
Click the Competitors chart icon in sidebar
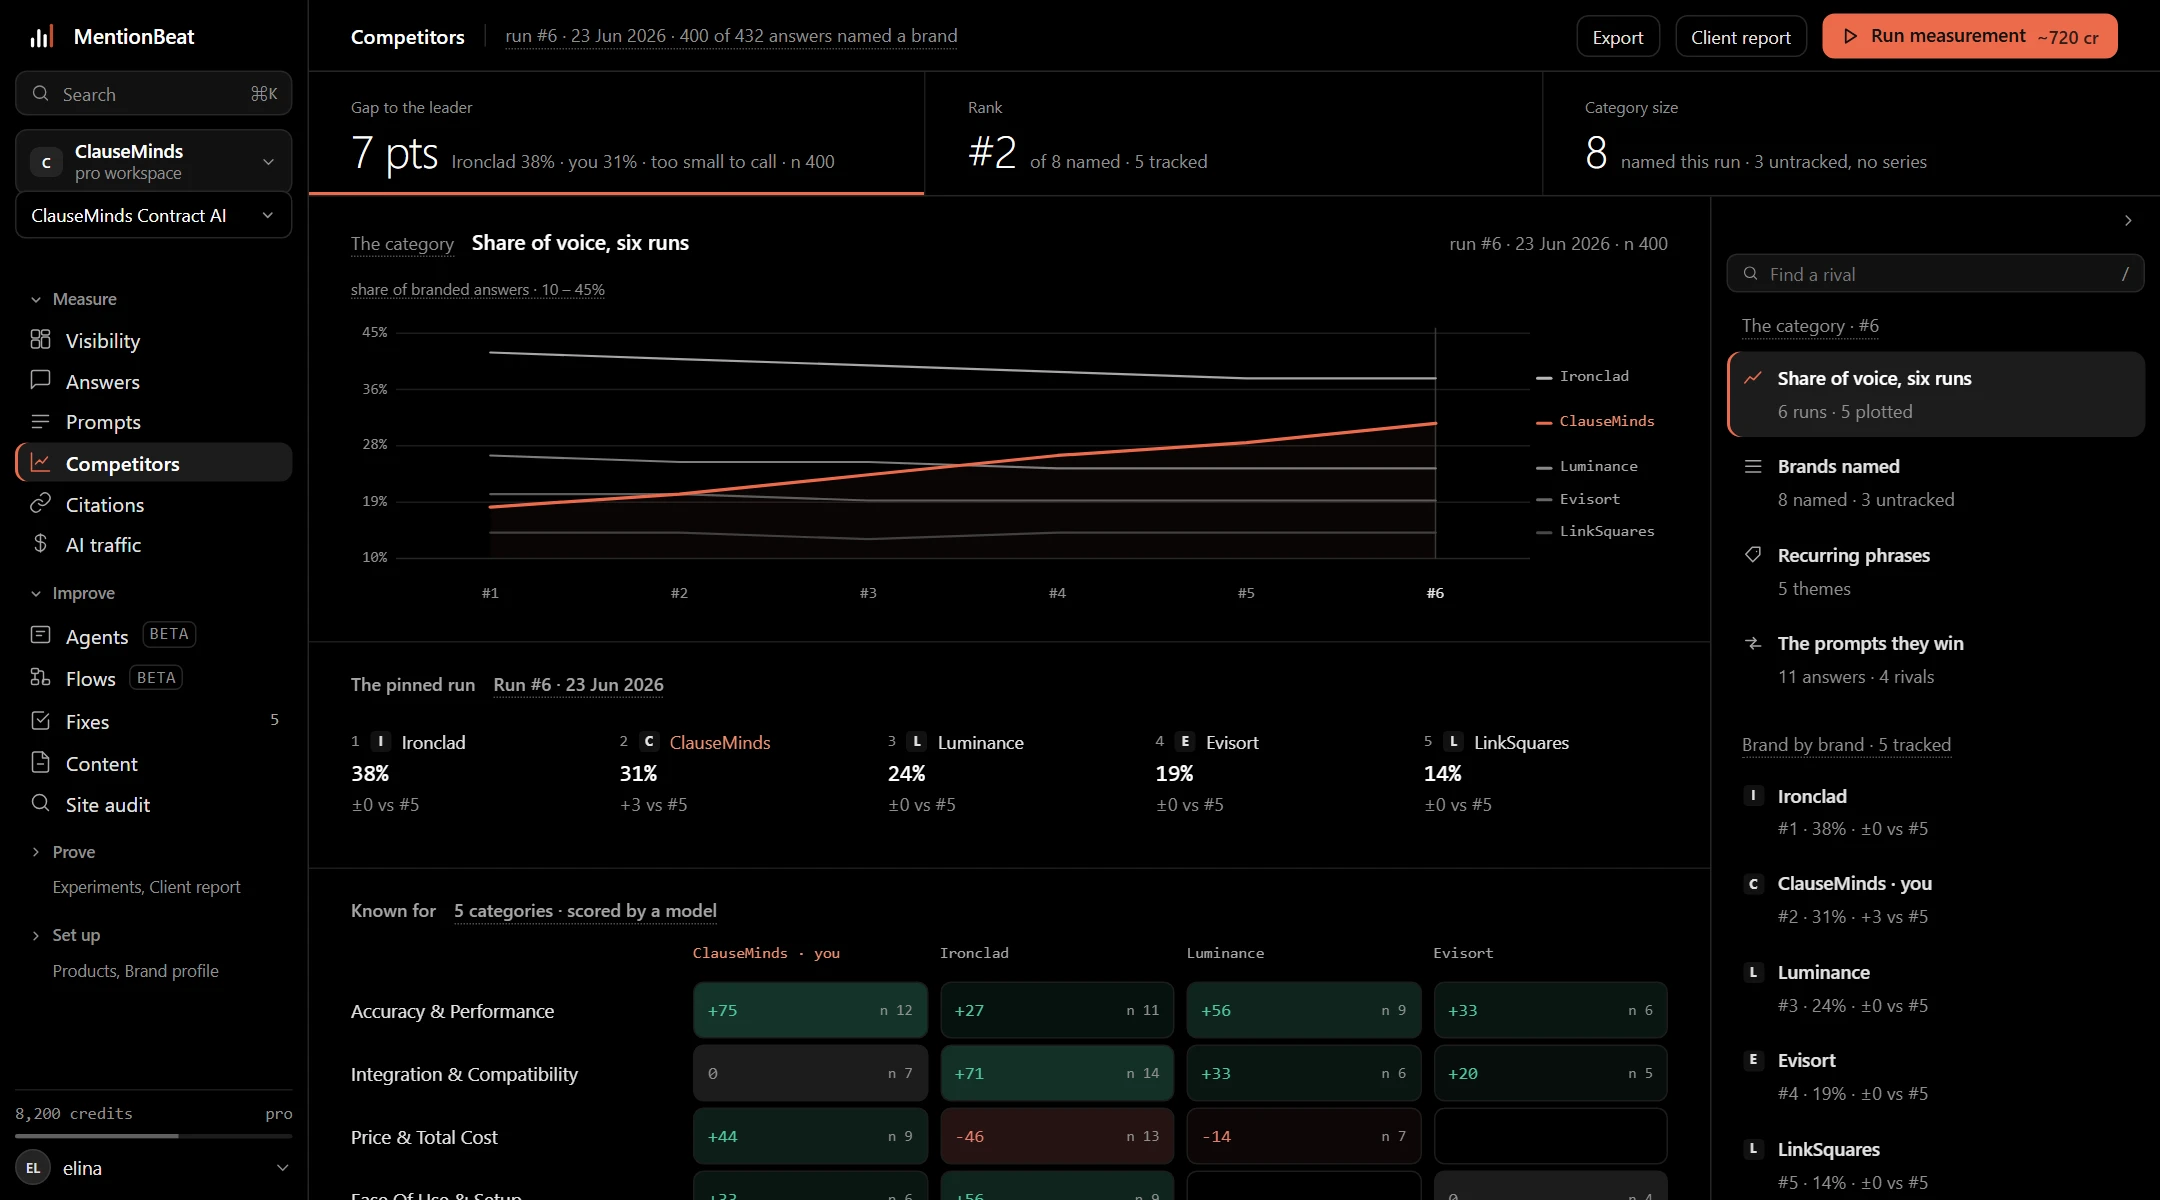40,463
